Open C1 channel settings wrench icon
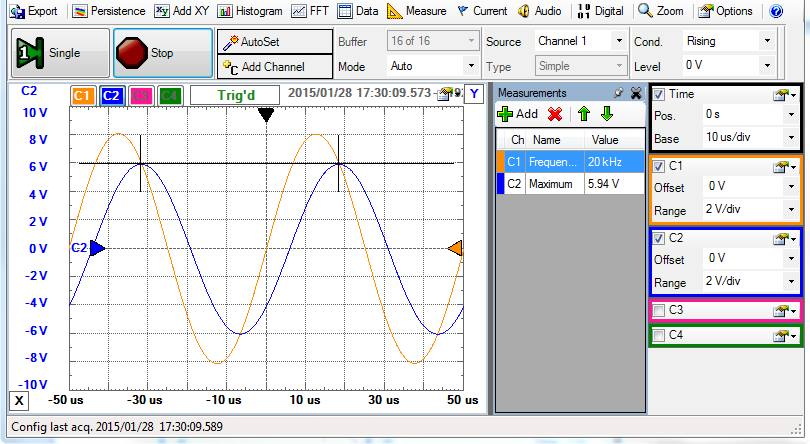 (785, 166)
